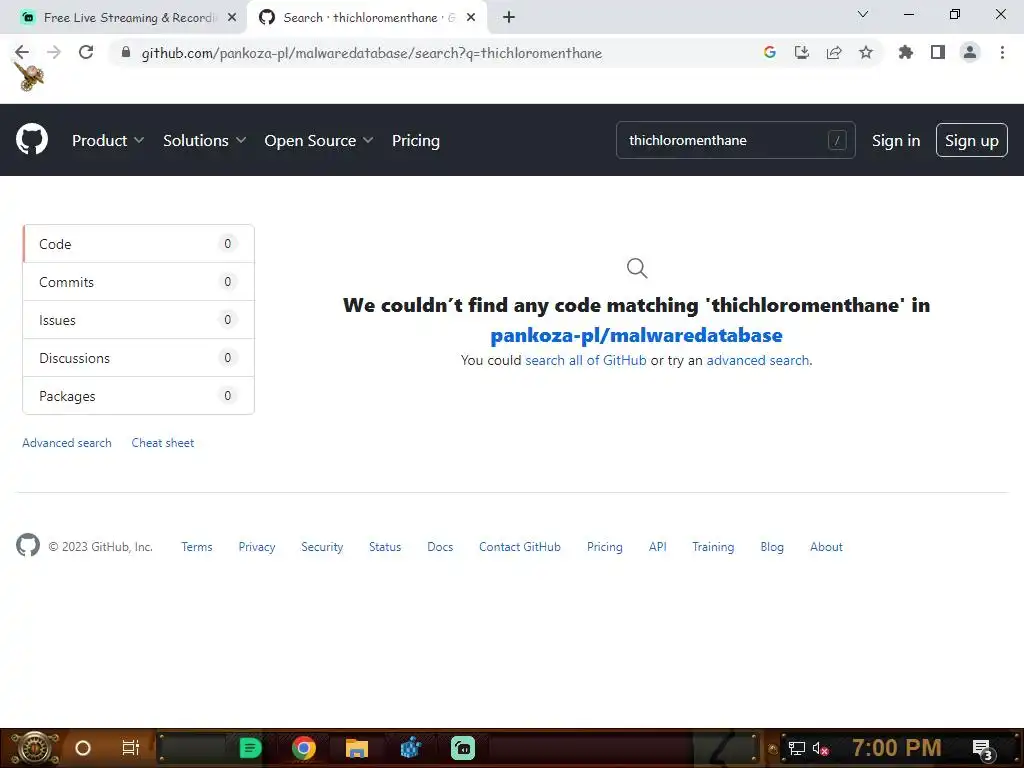Image resolution: width=1024 pixels, height=768 pixels.
Task: Select the Discussions results filter
Action: coord(138,357)
